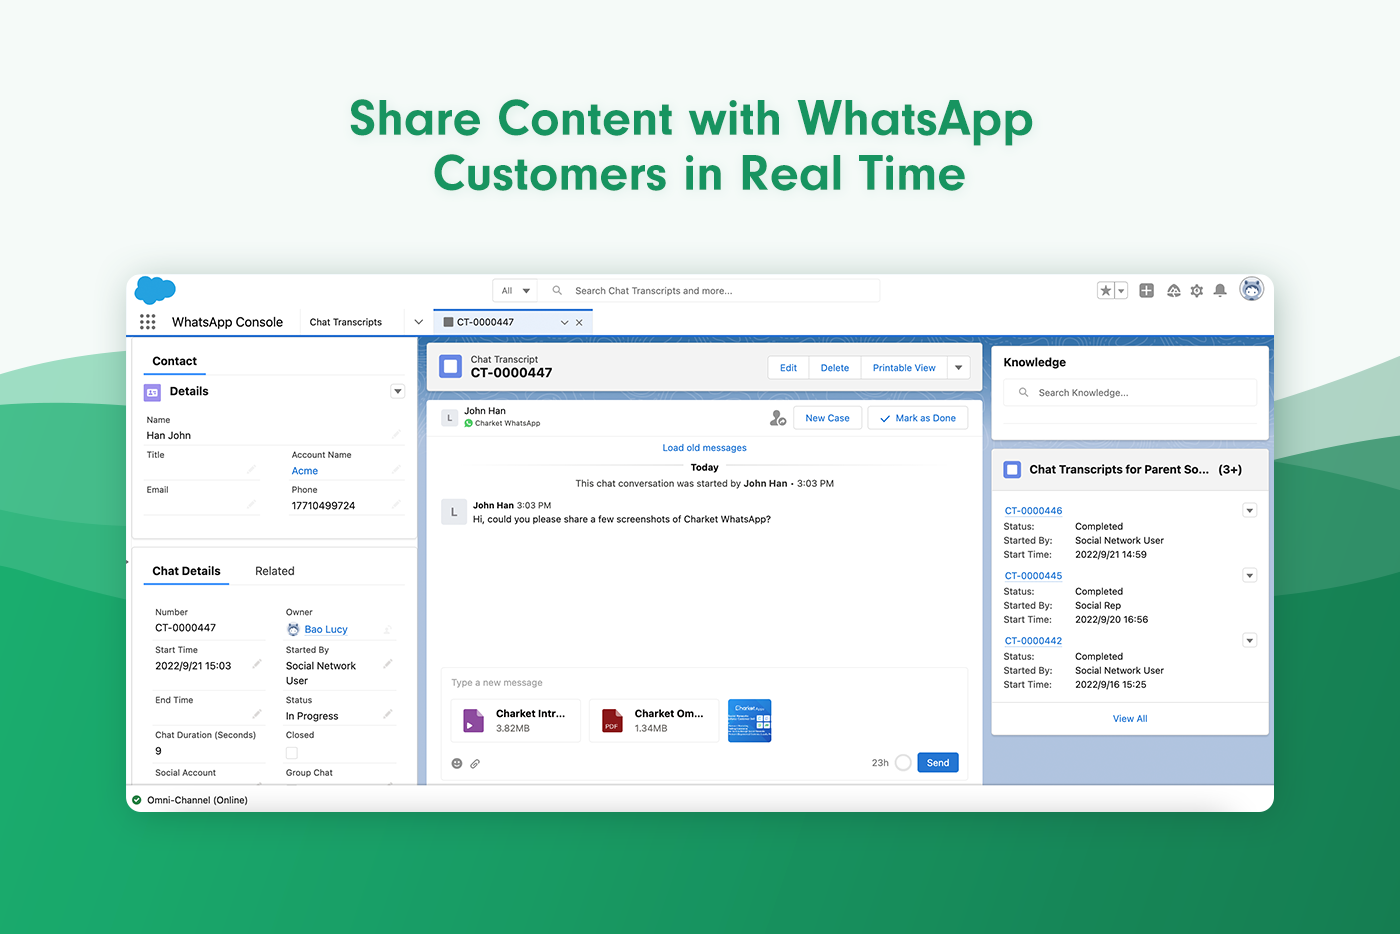Edit the Start Time pencil icon

point(257,664)
